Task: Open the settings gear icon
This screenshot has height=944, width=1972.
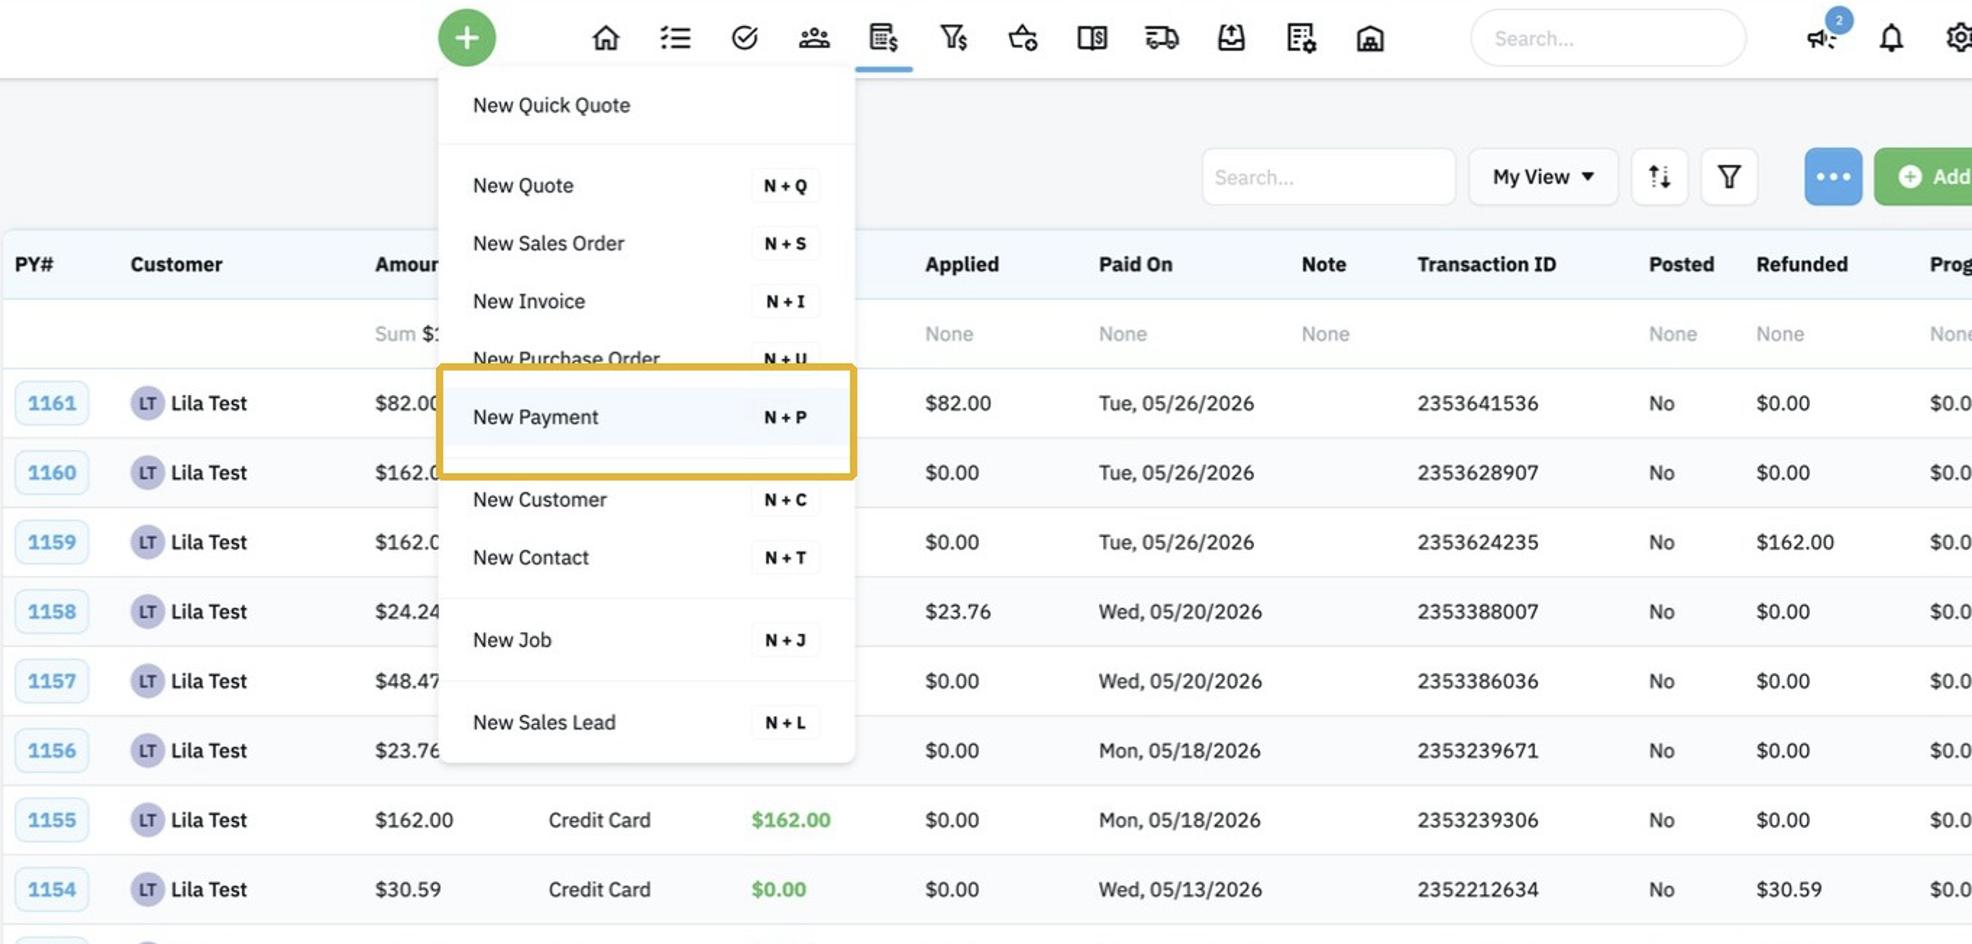Action: click(1958, 38)
